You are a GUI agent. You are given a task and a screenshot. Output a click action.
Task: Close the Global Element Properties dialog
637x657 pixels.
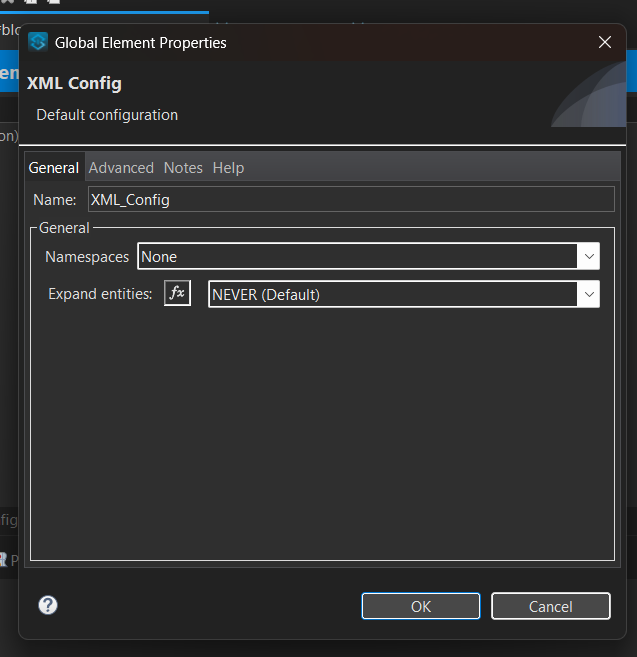604,42
